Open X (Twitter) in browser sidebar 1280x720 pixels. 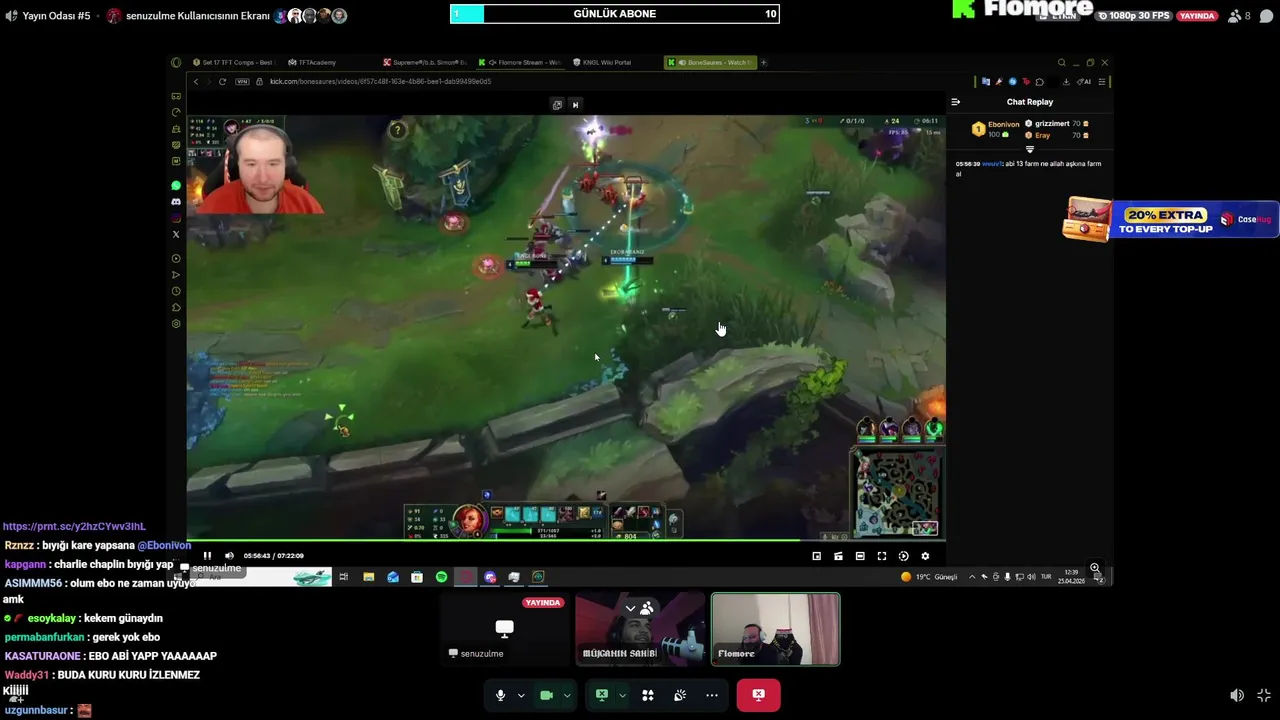[176, 234]
